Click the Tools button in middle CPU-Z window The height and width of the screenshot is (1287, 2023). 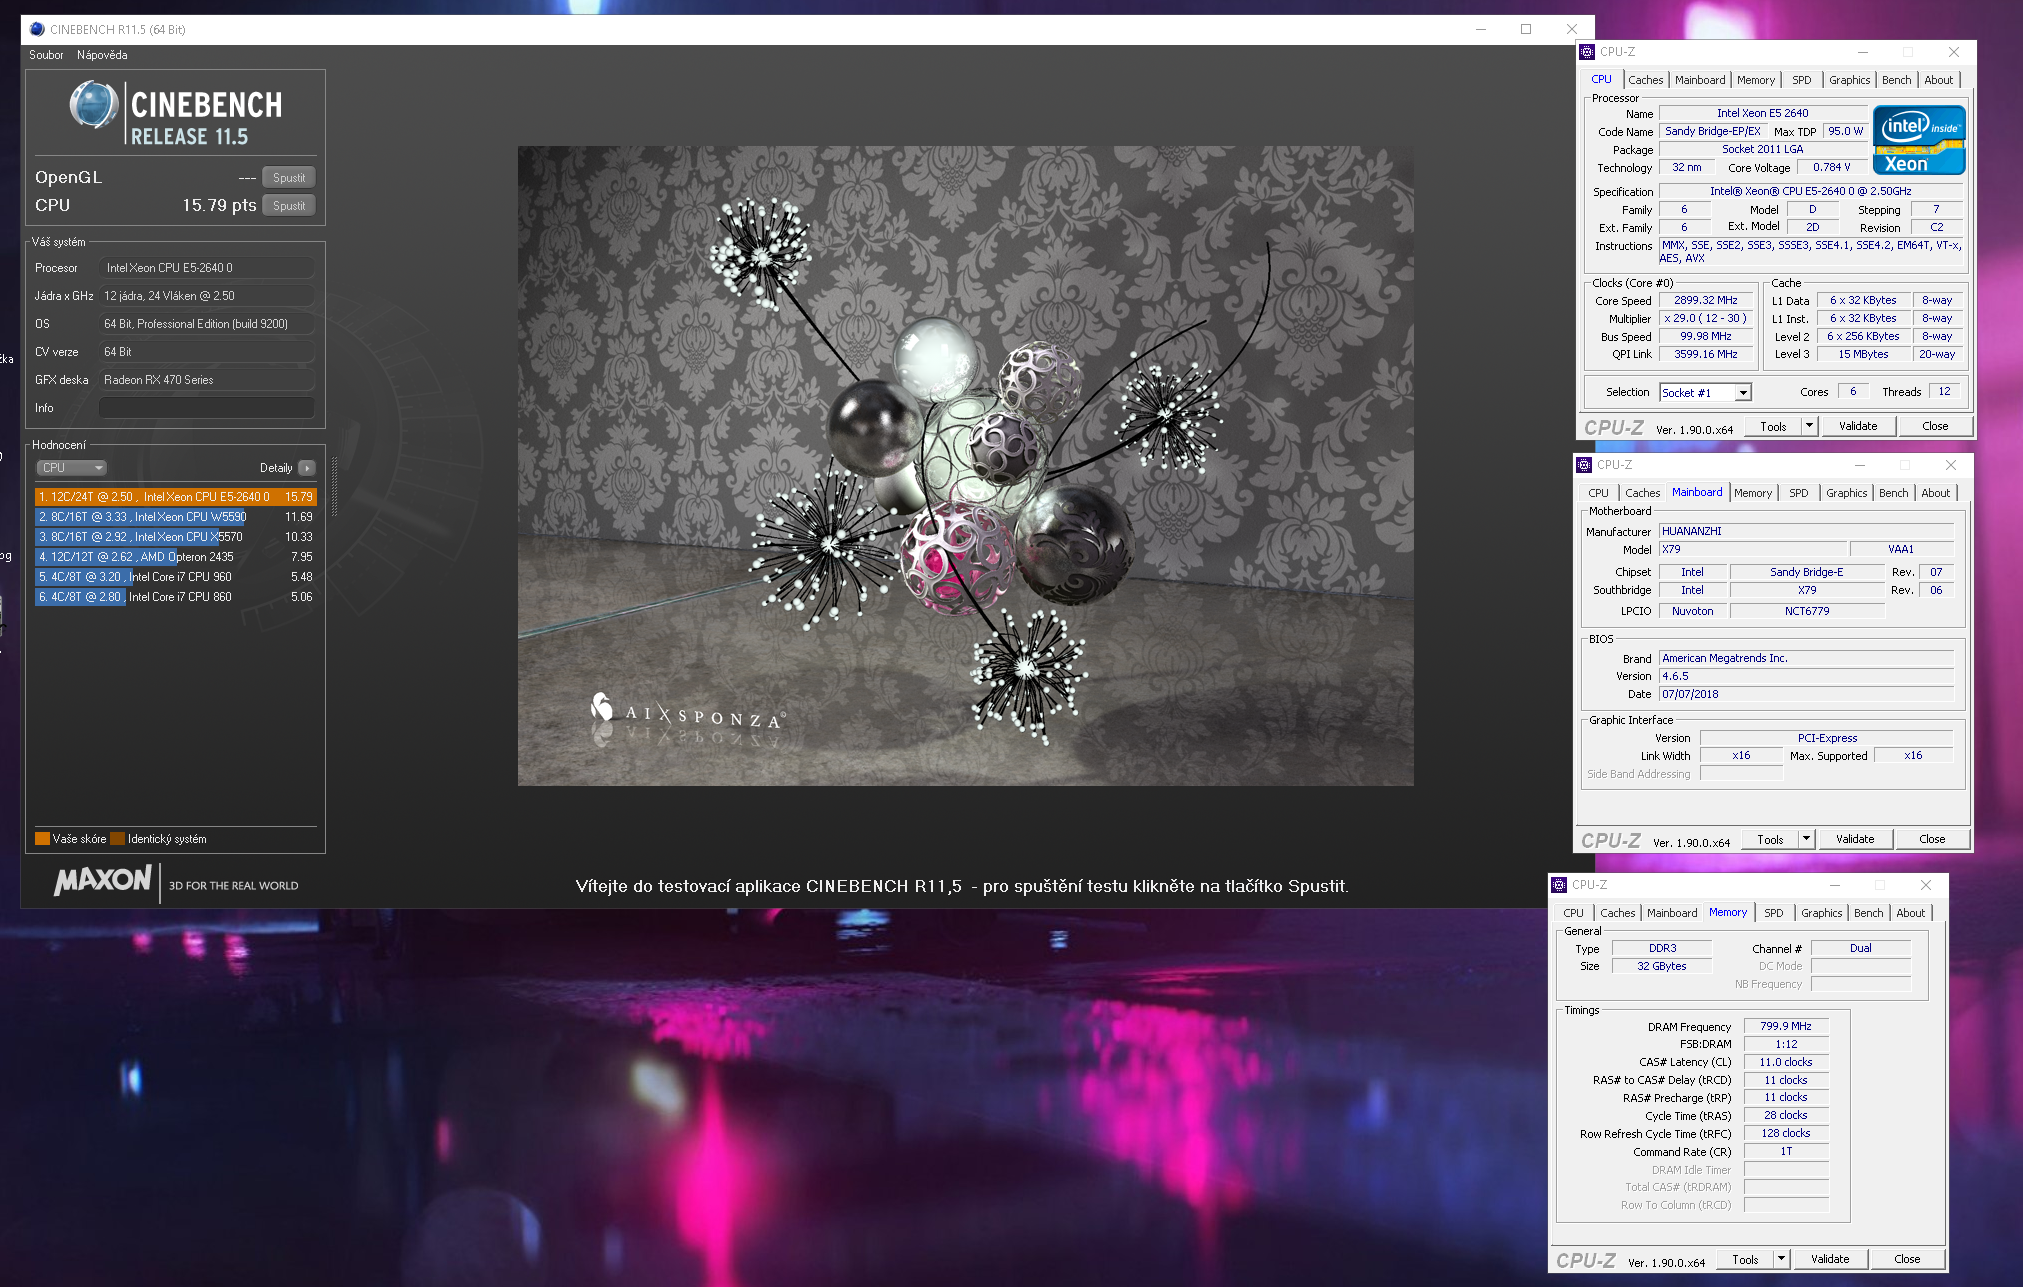coord(1770,840)
